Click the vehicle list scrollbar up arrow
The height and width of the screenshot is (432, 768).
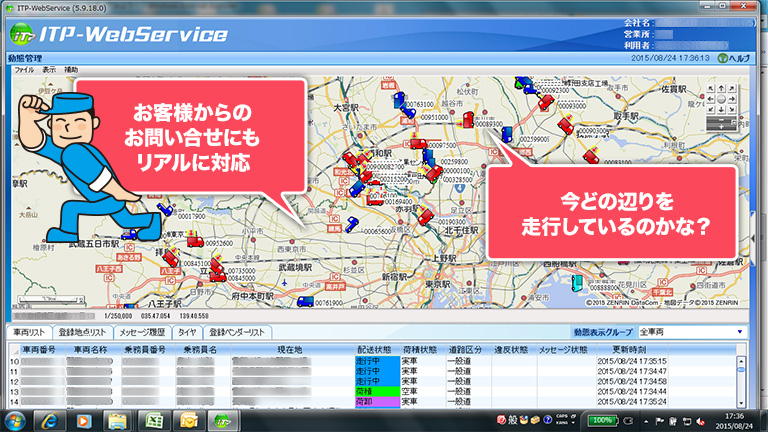(x=741, y=361)
